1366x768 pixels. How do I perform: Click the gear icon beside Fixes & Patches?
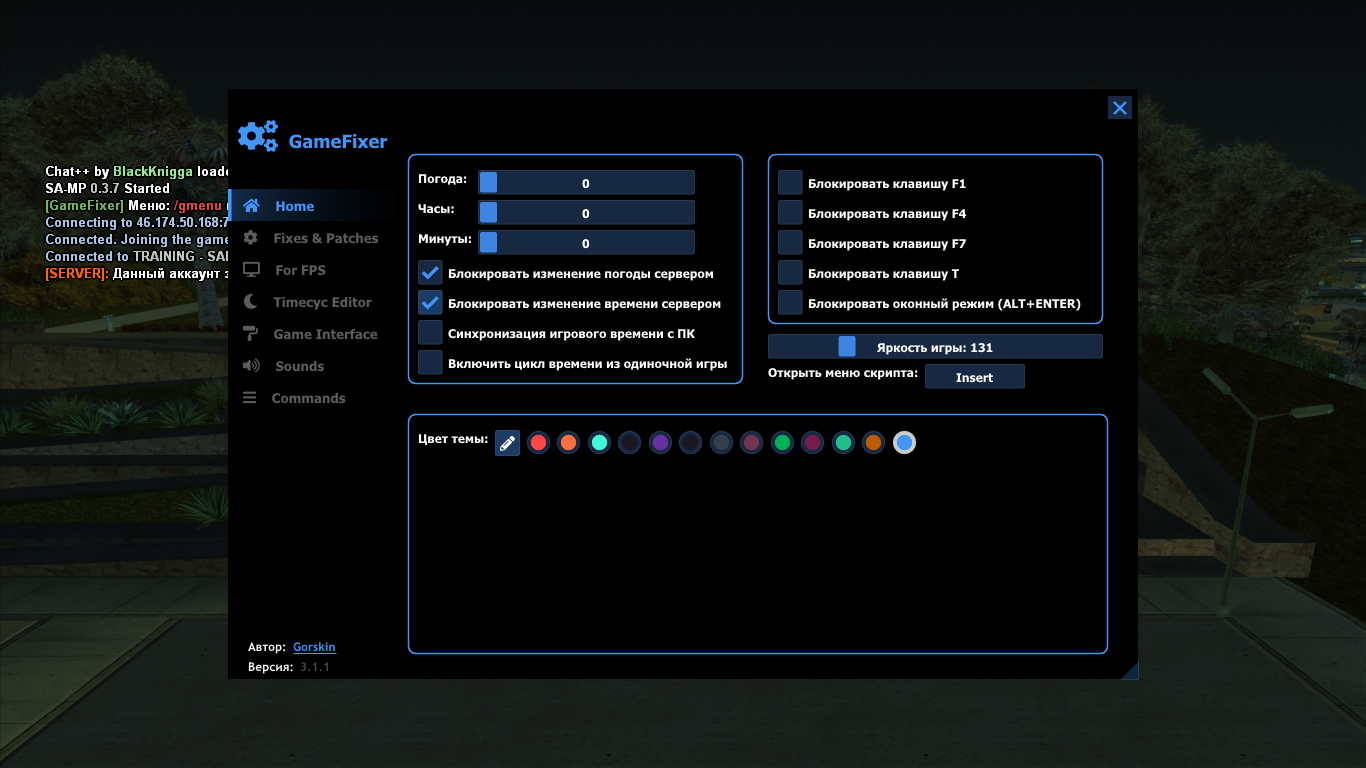(251, 238)
